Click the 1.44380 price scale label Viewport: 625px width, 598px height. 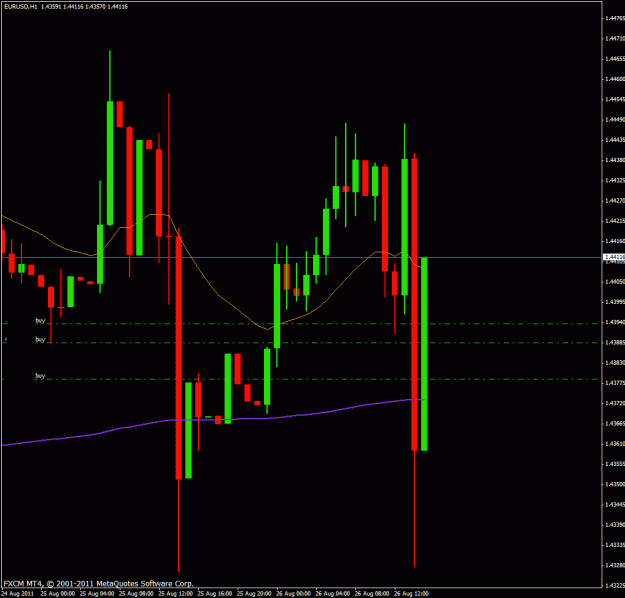pyautogui.click(x=615, y=160)
